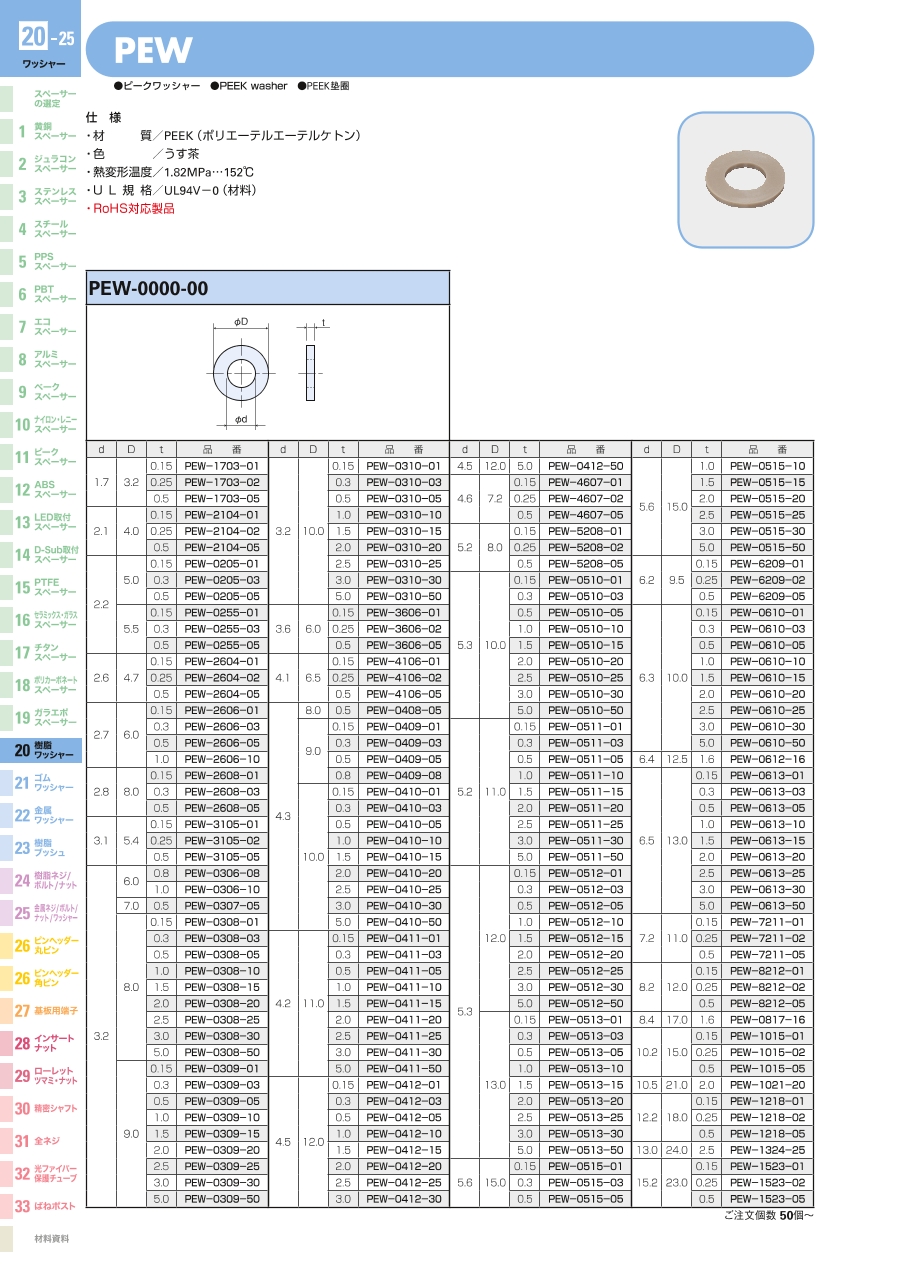Click the red RoHS対応製品 text

click(x=132, y=208)
